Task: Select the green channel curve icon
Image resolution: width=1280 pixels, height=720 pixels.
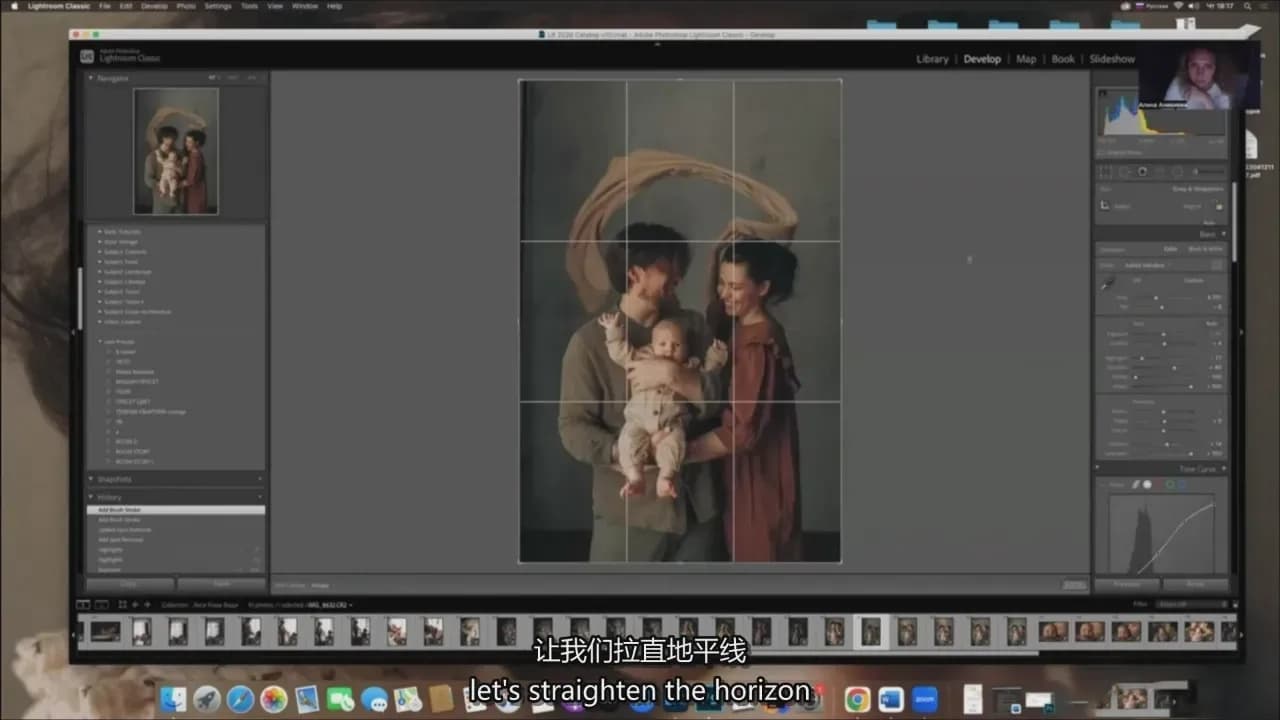Action: [1170, 484]
